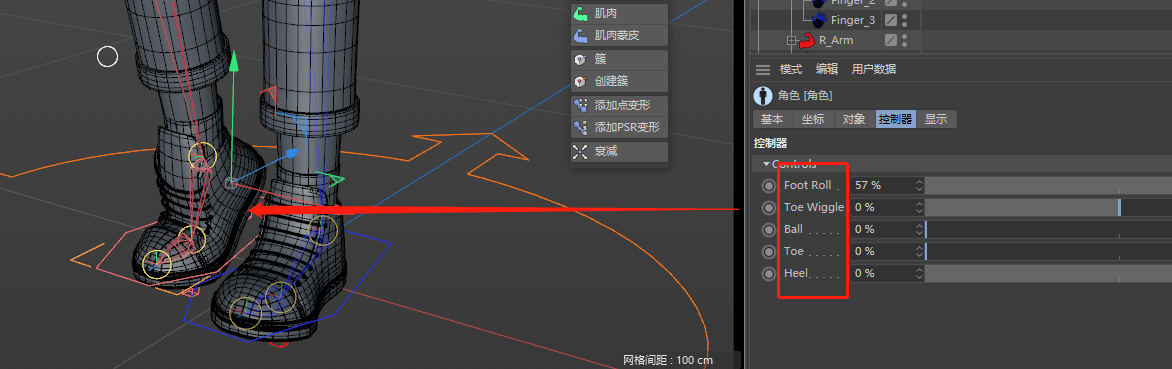Click the green muscle icon beside 肌肉
This screenshot has height=369, width=1172.
tap(580, 13)
